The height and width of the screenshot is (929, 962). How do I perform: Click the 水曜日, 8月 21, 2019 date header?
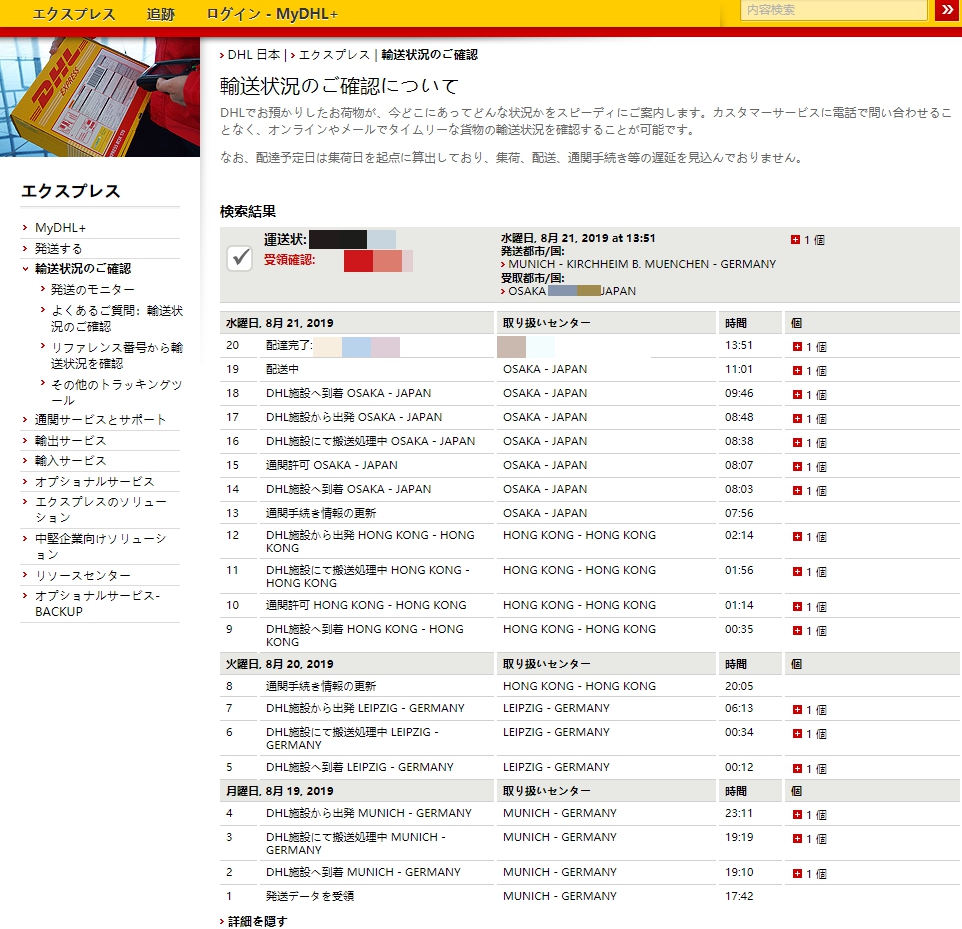point(280,323)
